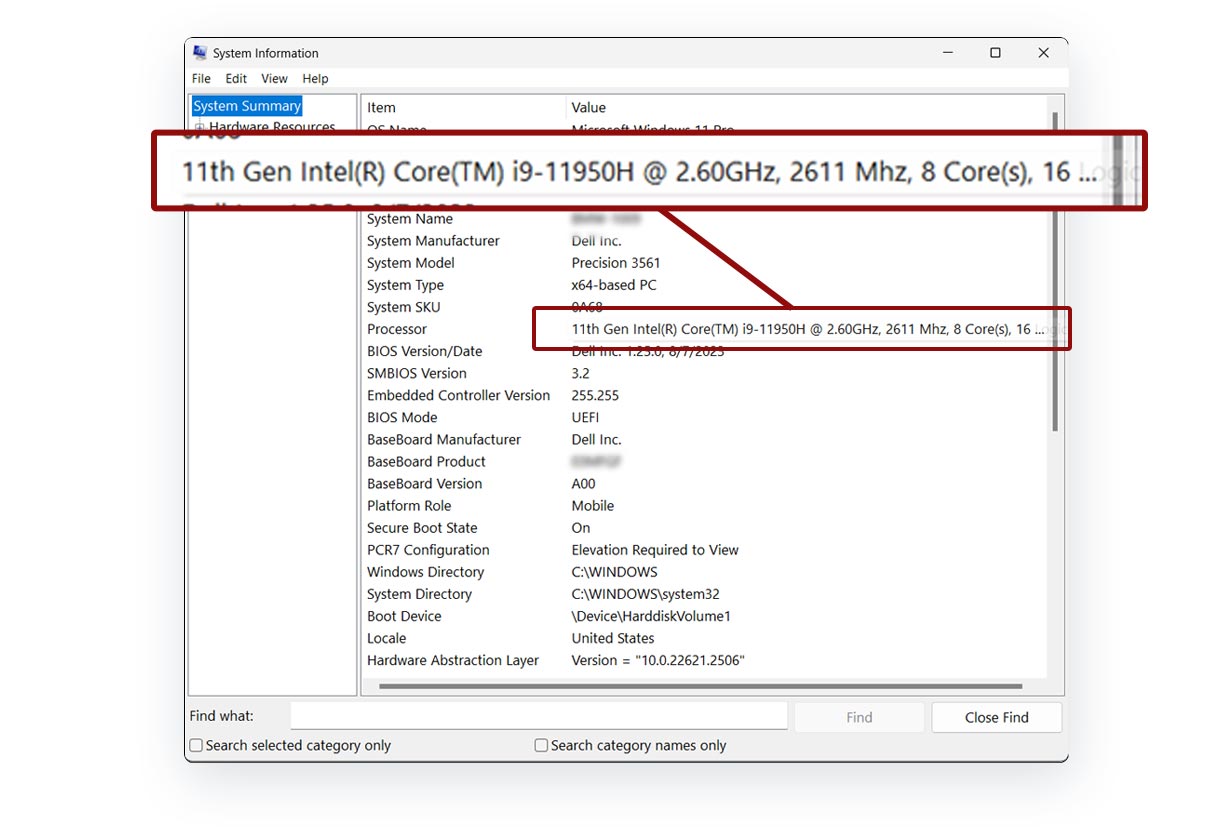This screenshot has height=838, width=1207.
Task: Click the Elevation Required to View value
Action: point(655,549)
